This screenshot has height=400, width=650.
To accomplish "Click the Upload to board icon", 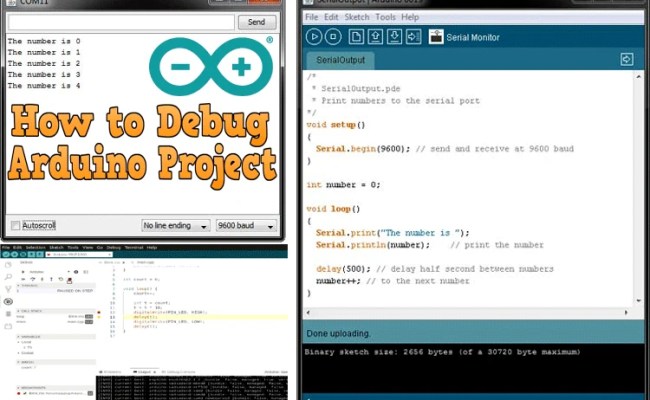I will pos(413,37).
